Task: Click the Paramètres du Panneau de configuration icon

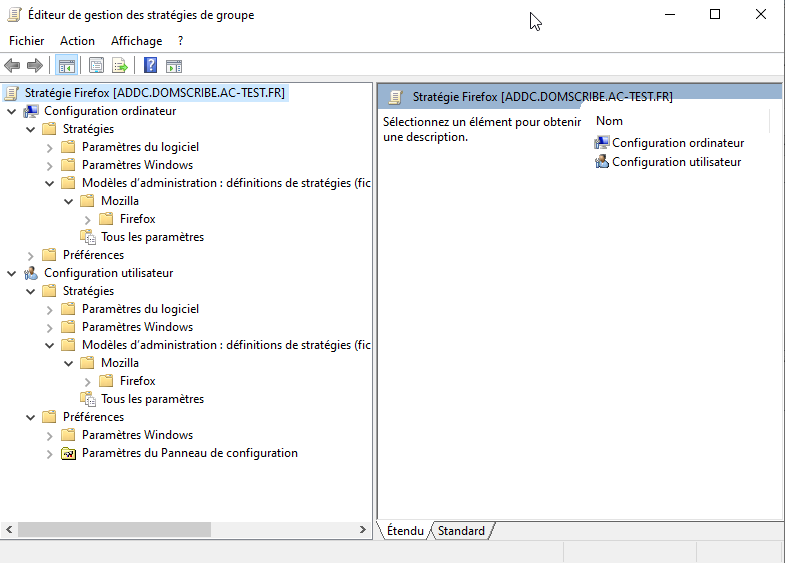Action: tap(68, 453)
